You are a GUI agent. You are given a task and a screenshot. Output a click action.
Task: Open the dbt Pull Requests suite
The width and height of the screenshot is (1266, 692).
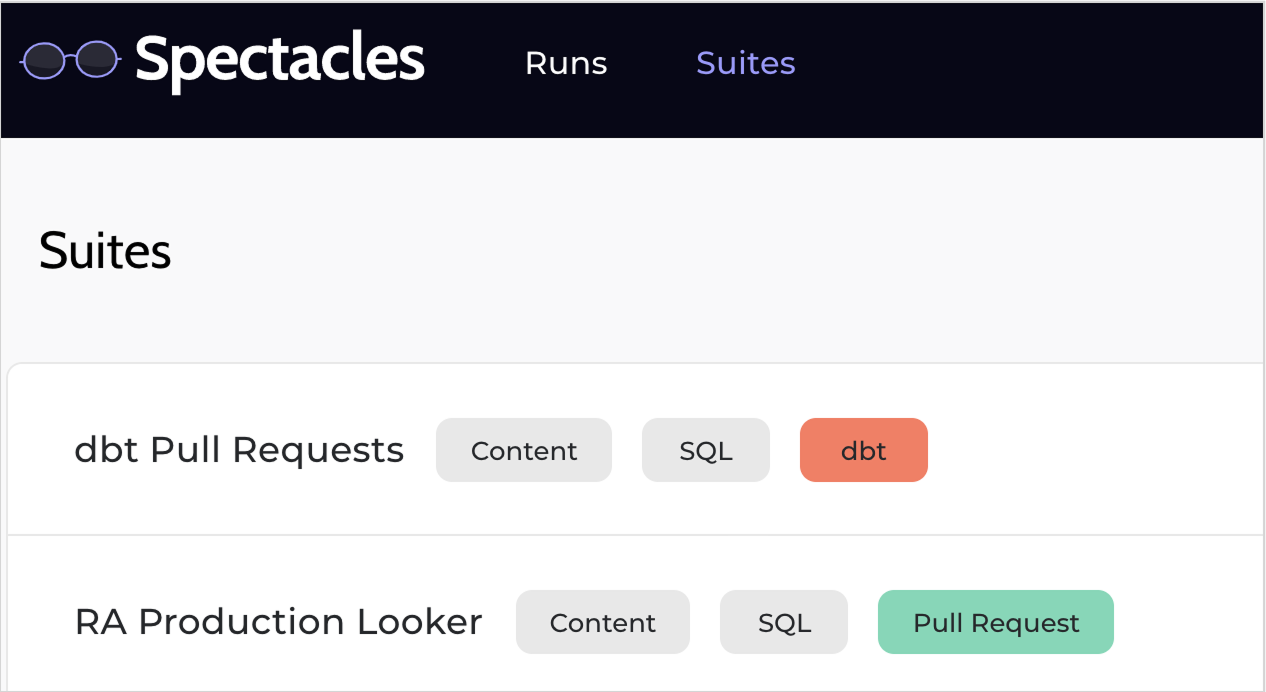pyautogui.click(x=239, y=450)
